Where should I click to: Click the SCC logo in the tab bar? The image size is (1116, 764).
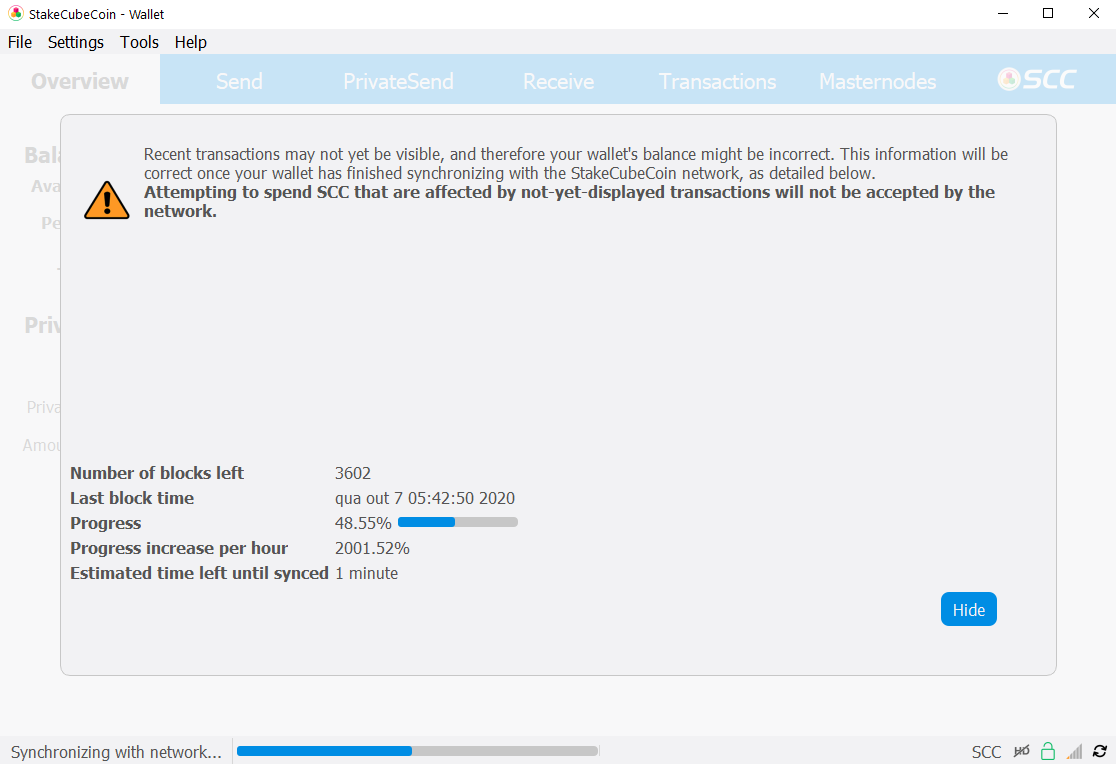pos(1037,79)
